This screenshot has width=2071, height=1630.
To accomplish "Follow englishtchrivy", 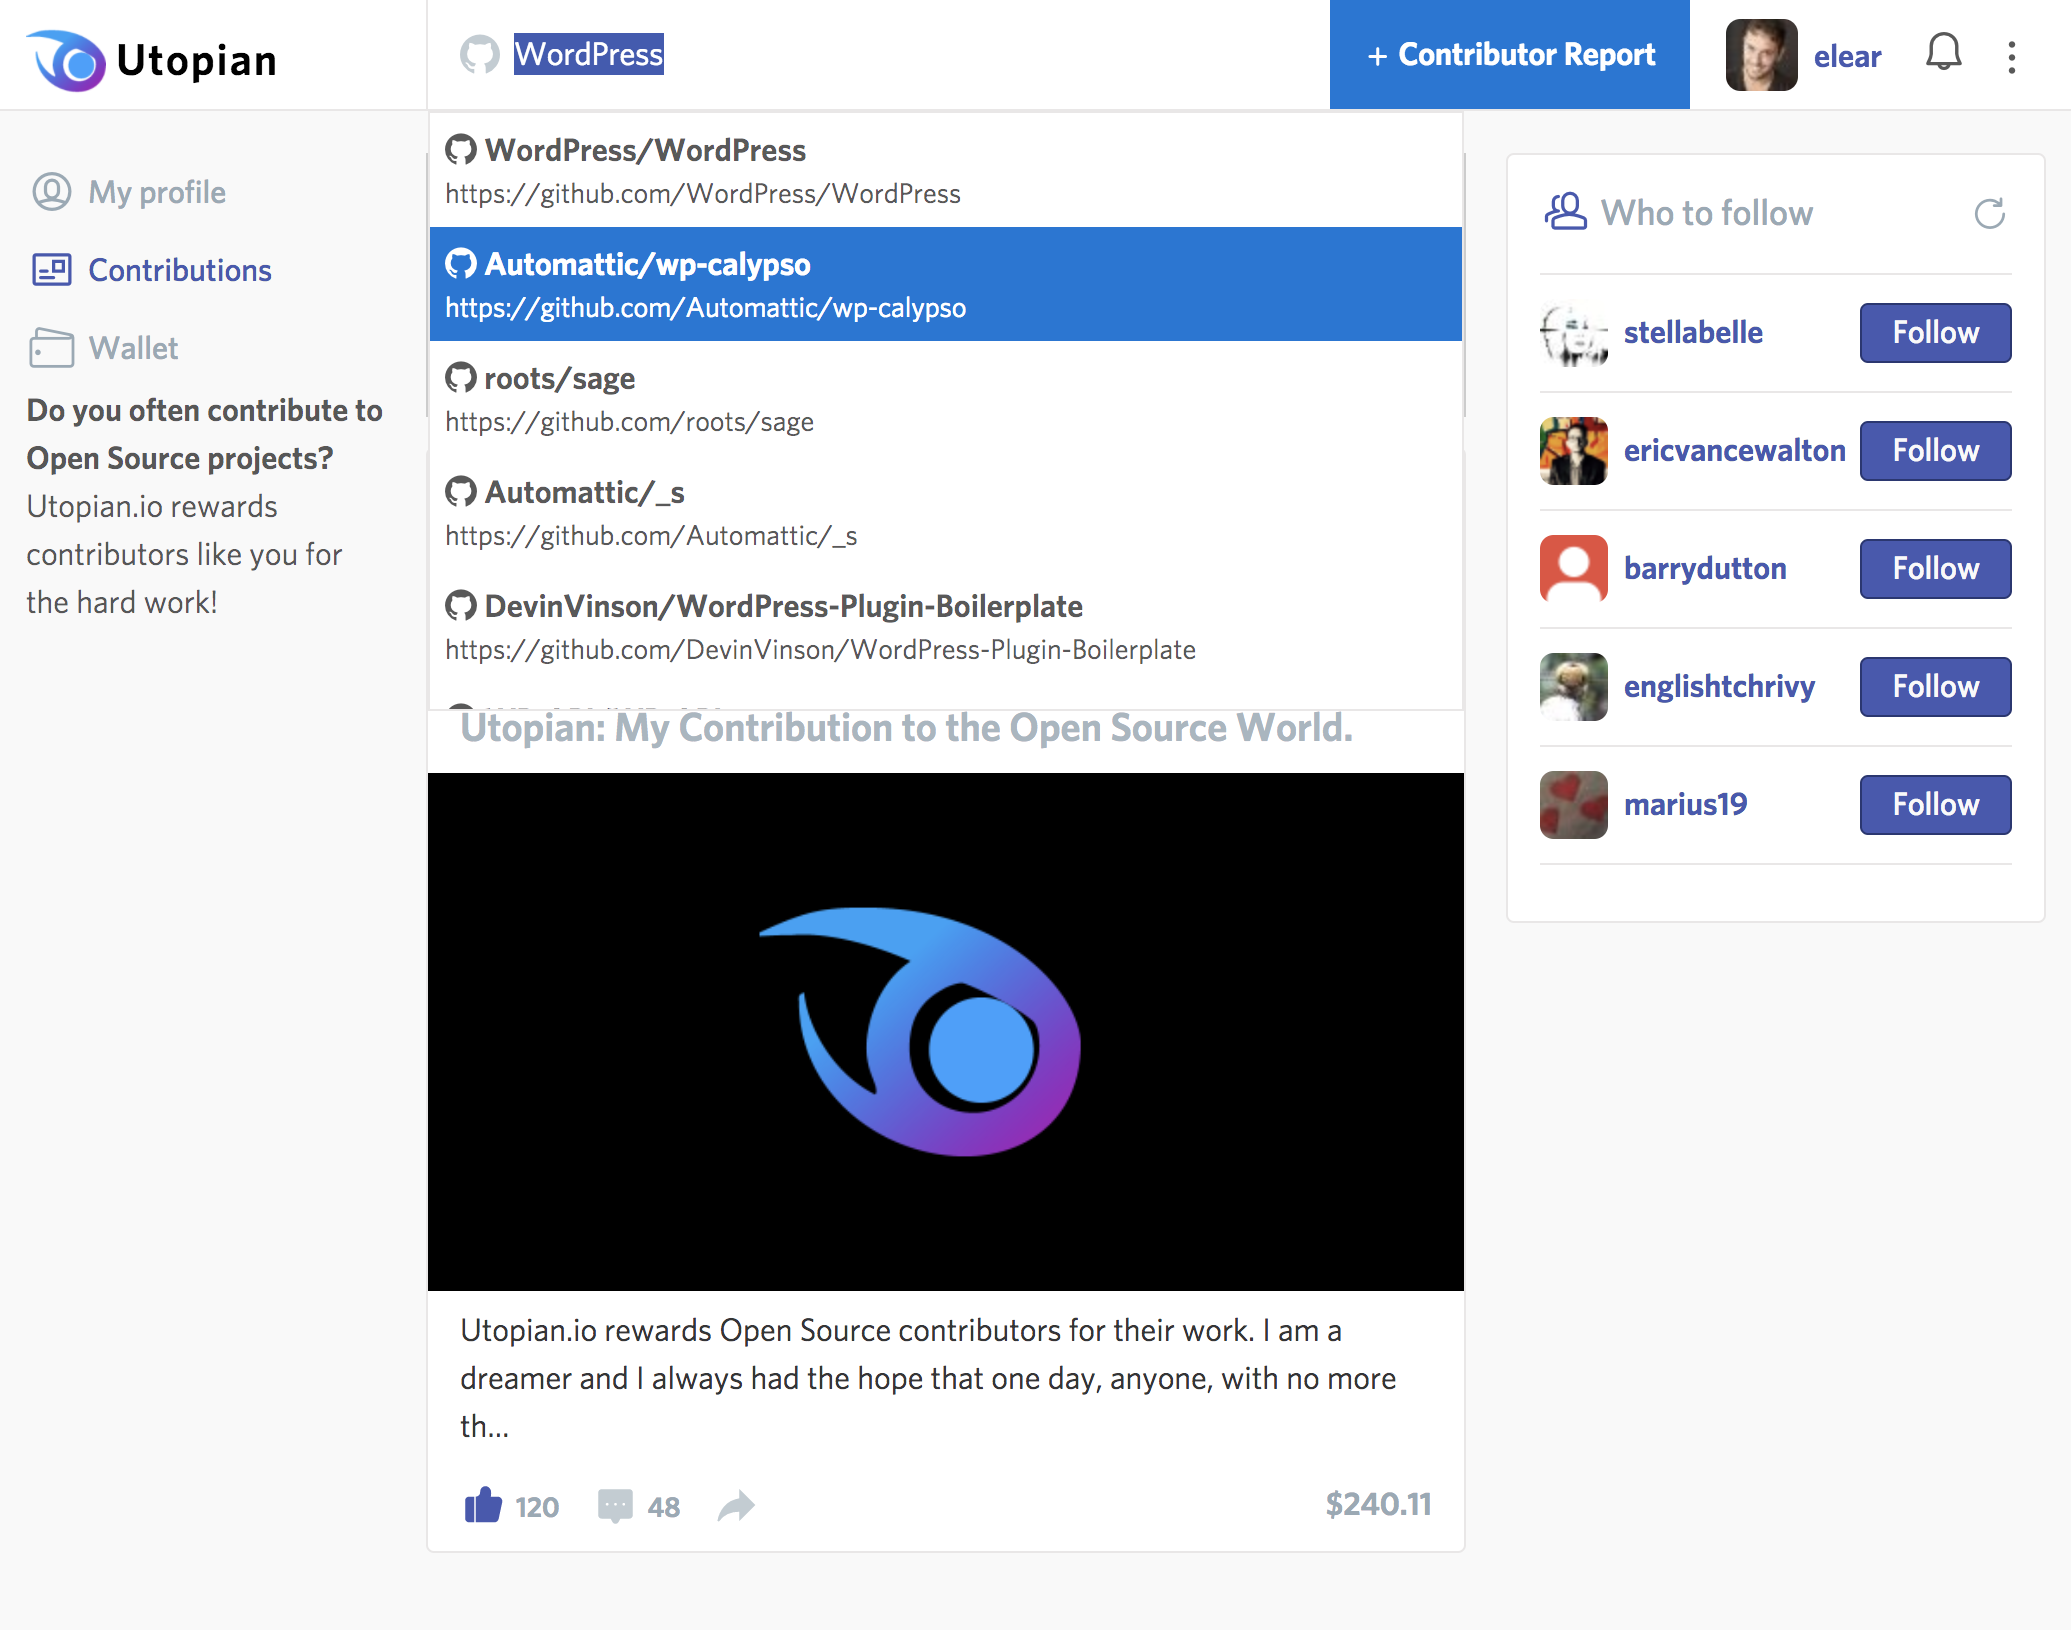I will [x=1935, y=687].
